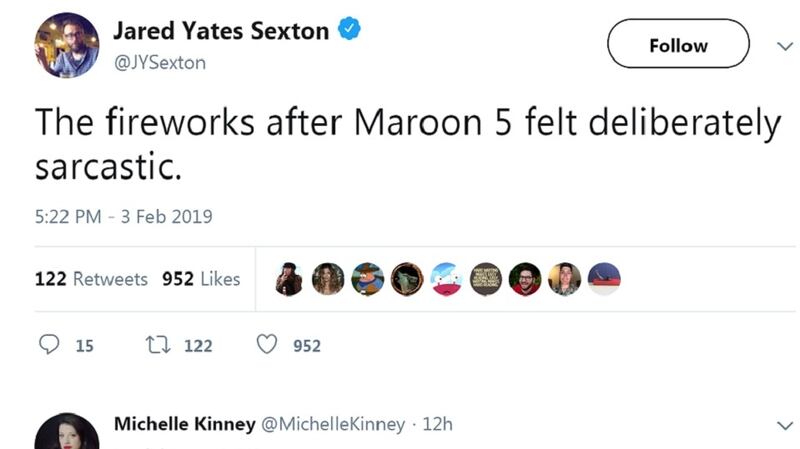Click the Michelle Kinney name on the reply
This screenshot has width=800, height=449.
(x=185, y=424)
